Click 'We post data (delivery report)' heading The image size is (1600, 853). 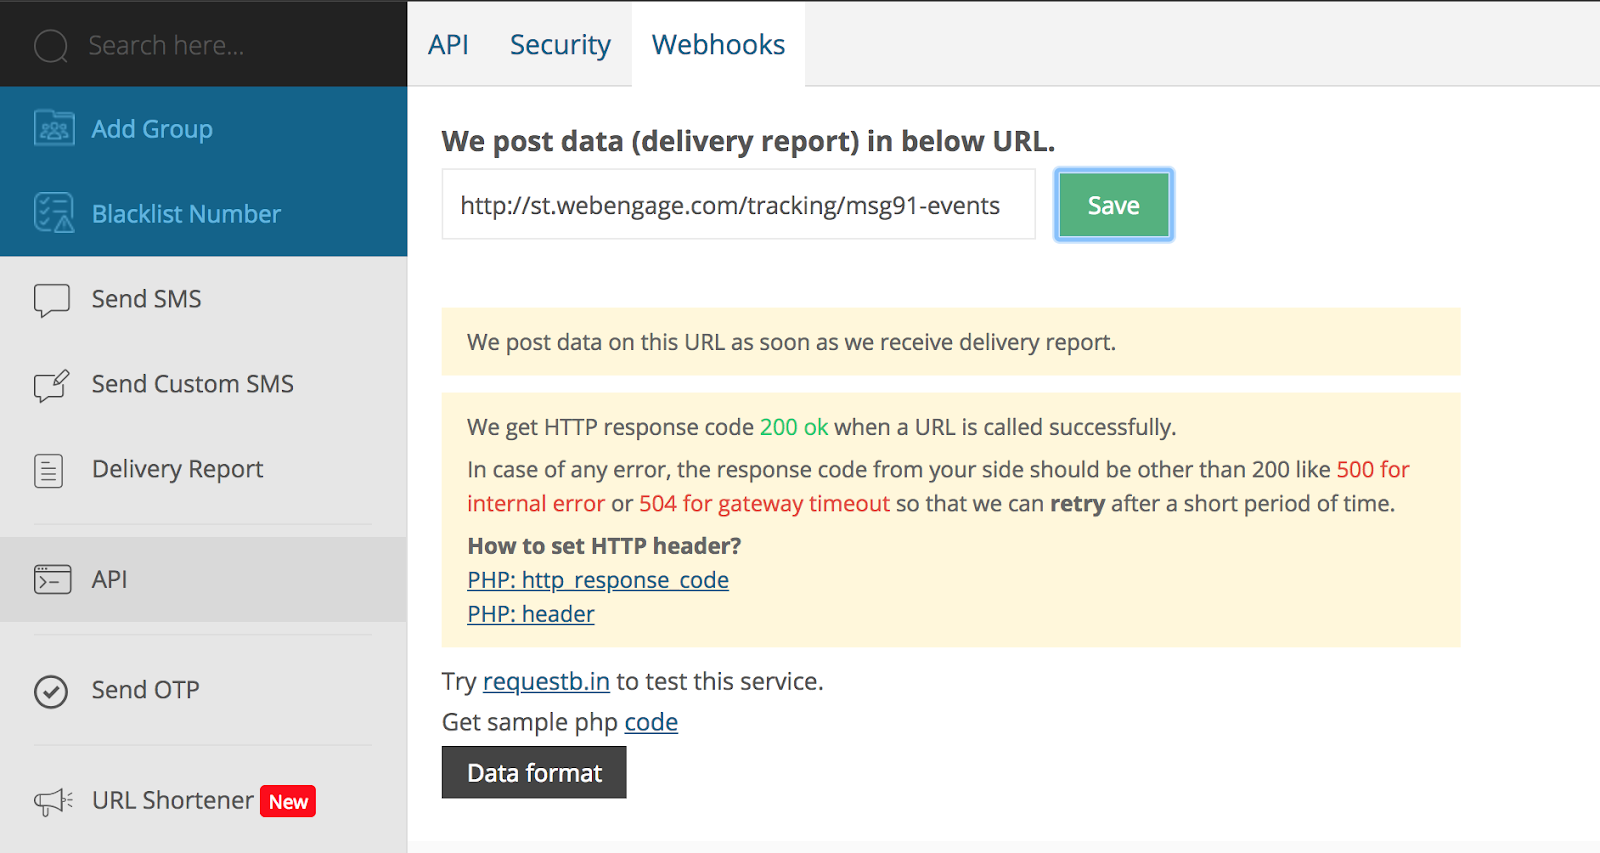[x=748, y=141]
